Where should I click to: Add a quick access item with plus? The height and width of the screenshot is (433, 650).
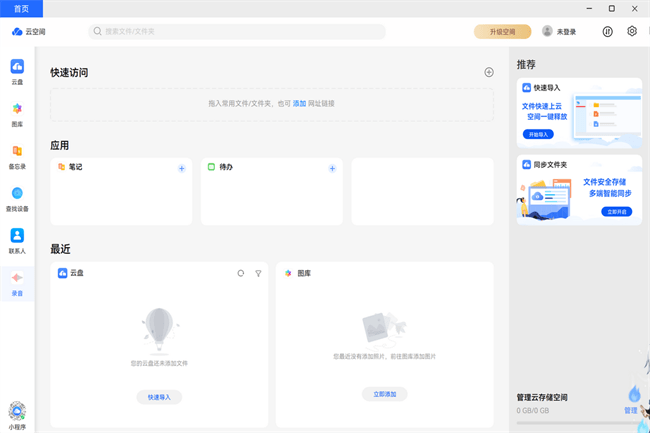[x=489, y=72]
